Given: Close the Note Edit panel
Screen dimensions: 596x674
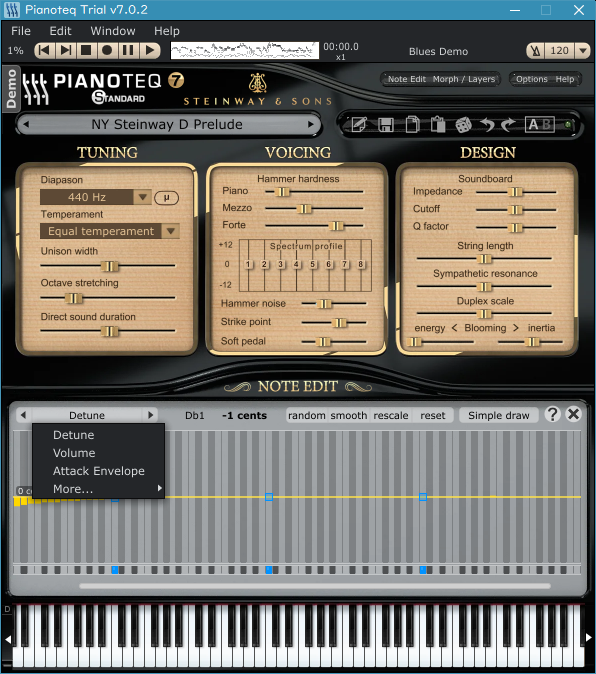Looking at the screenshot, I should click(574, 415).
